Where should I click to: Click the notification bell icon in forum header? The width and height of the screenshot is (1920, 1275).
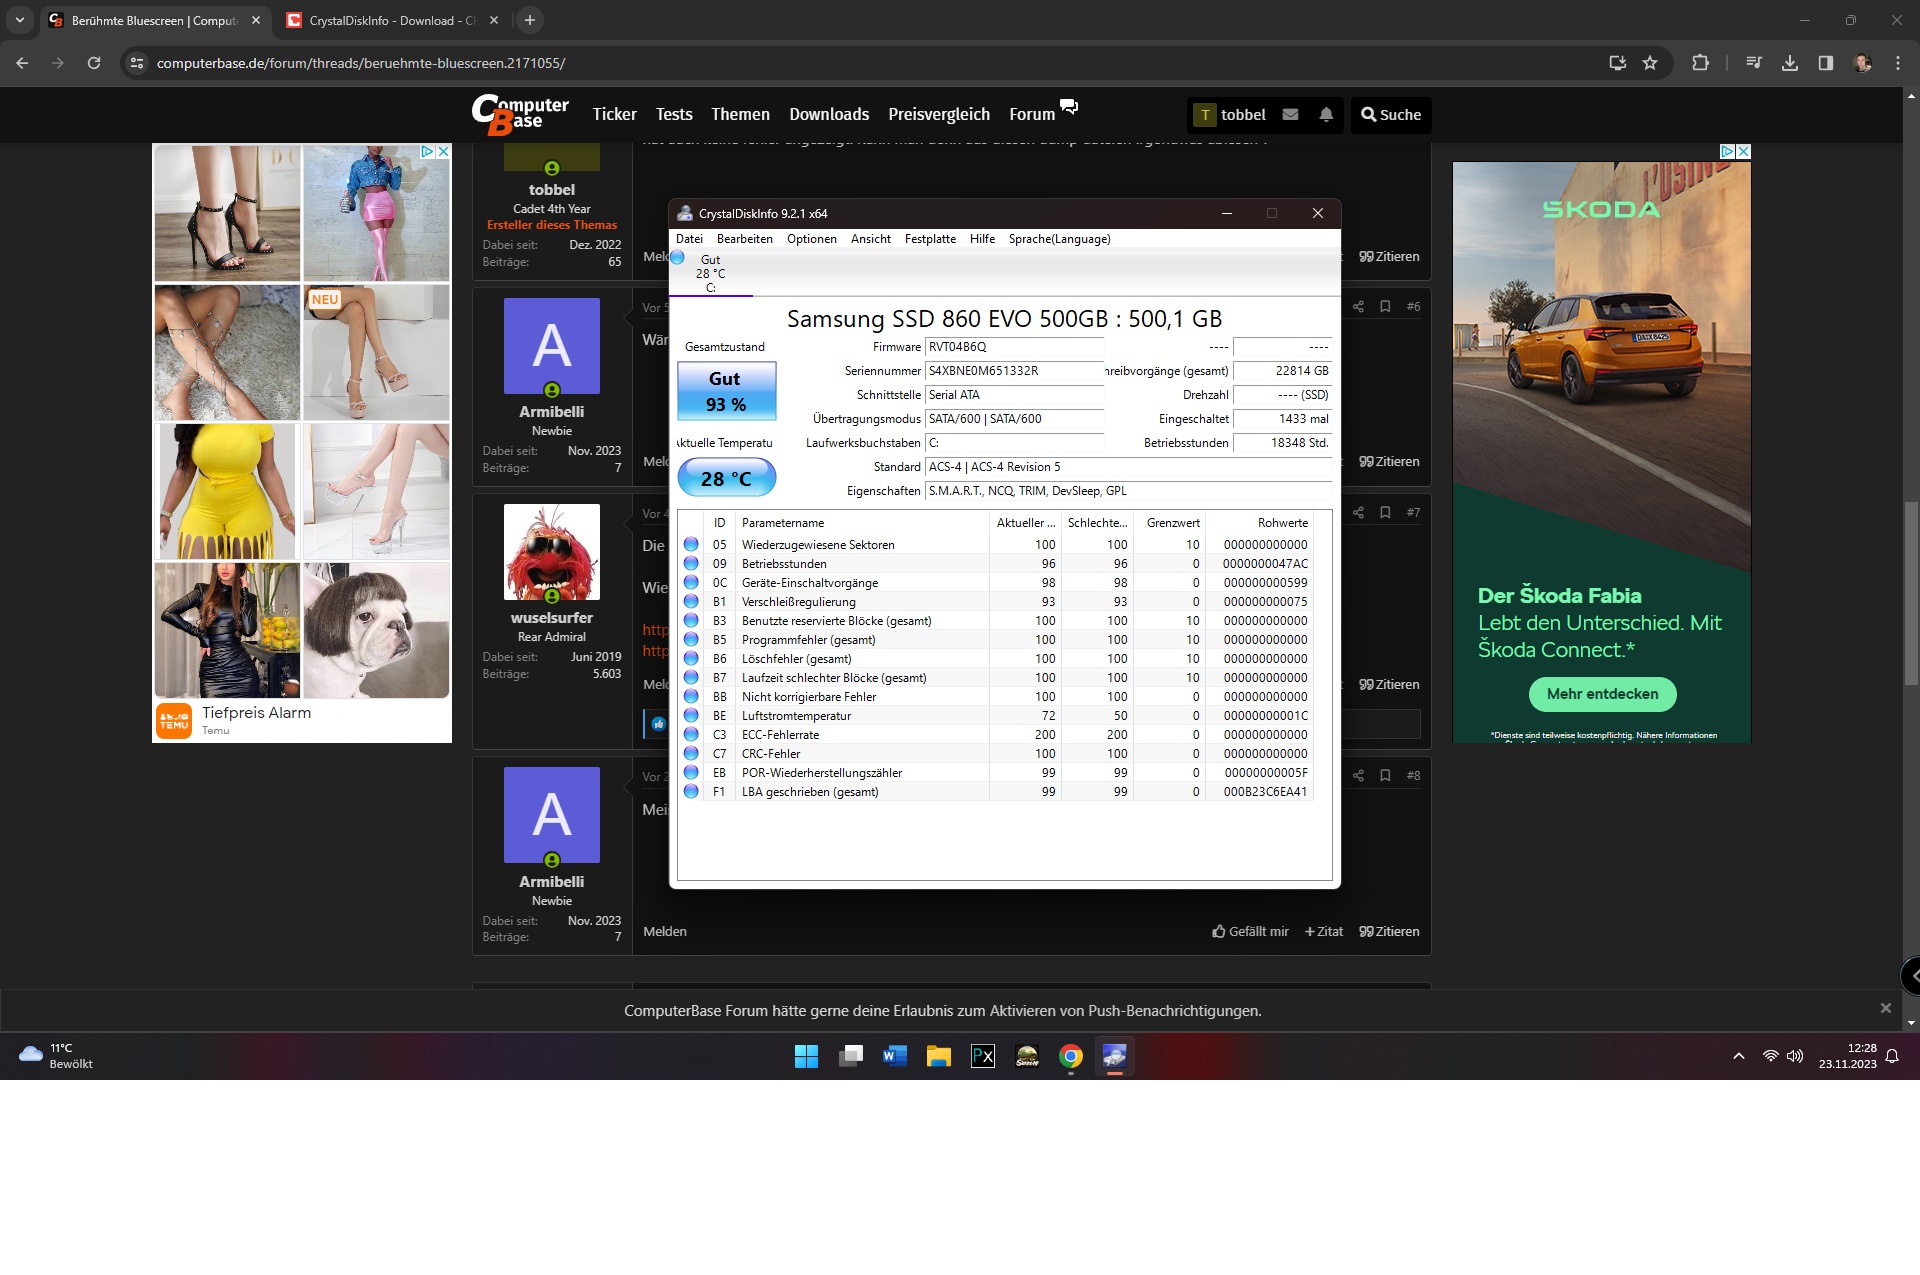1326,114
